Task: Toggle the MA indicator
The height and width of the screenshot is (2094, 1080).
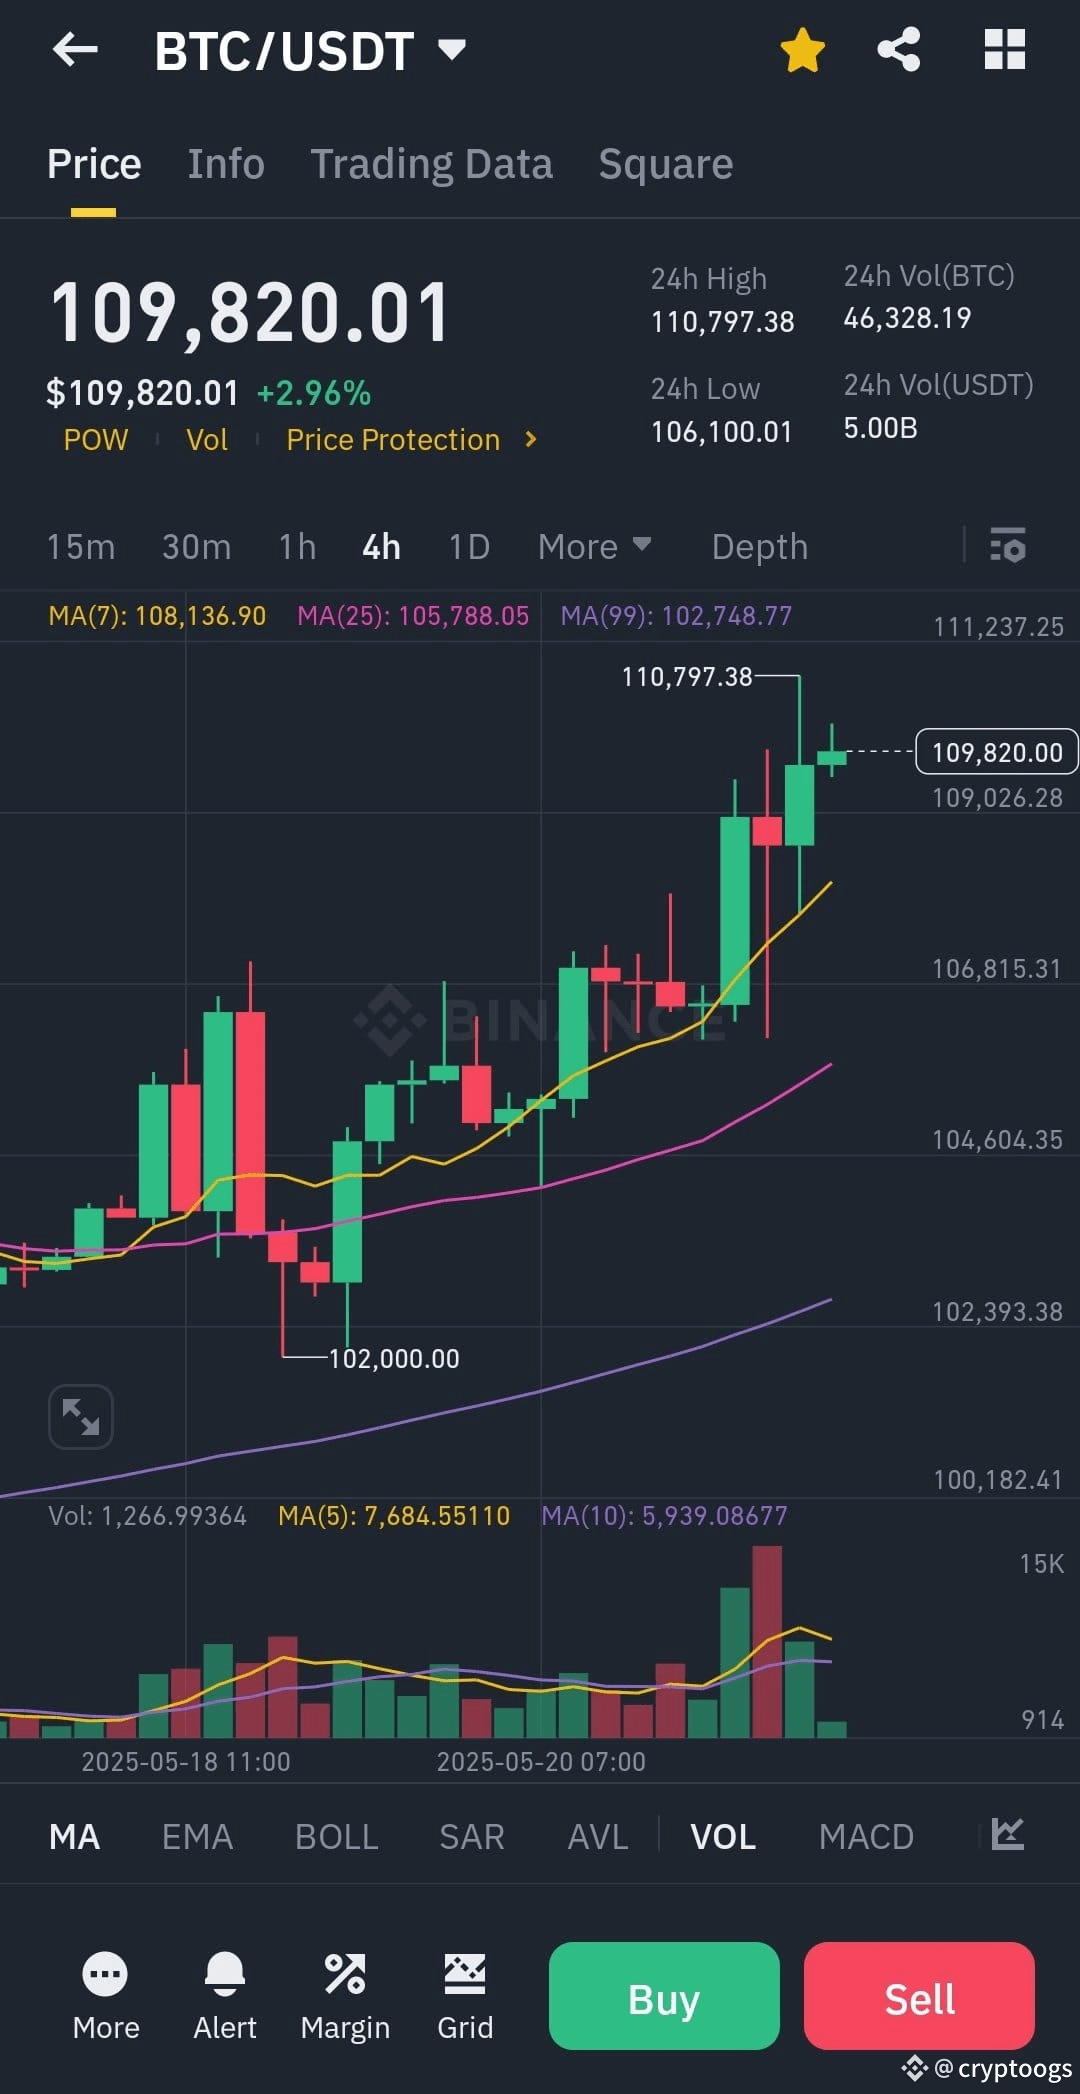Action: coord(74,1836)
